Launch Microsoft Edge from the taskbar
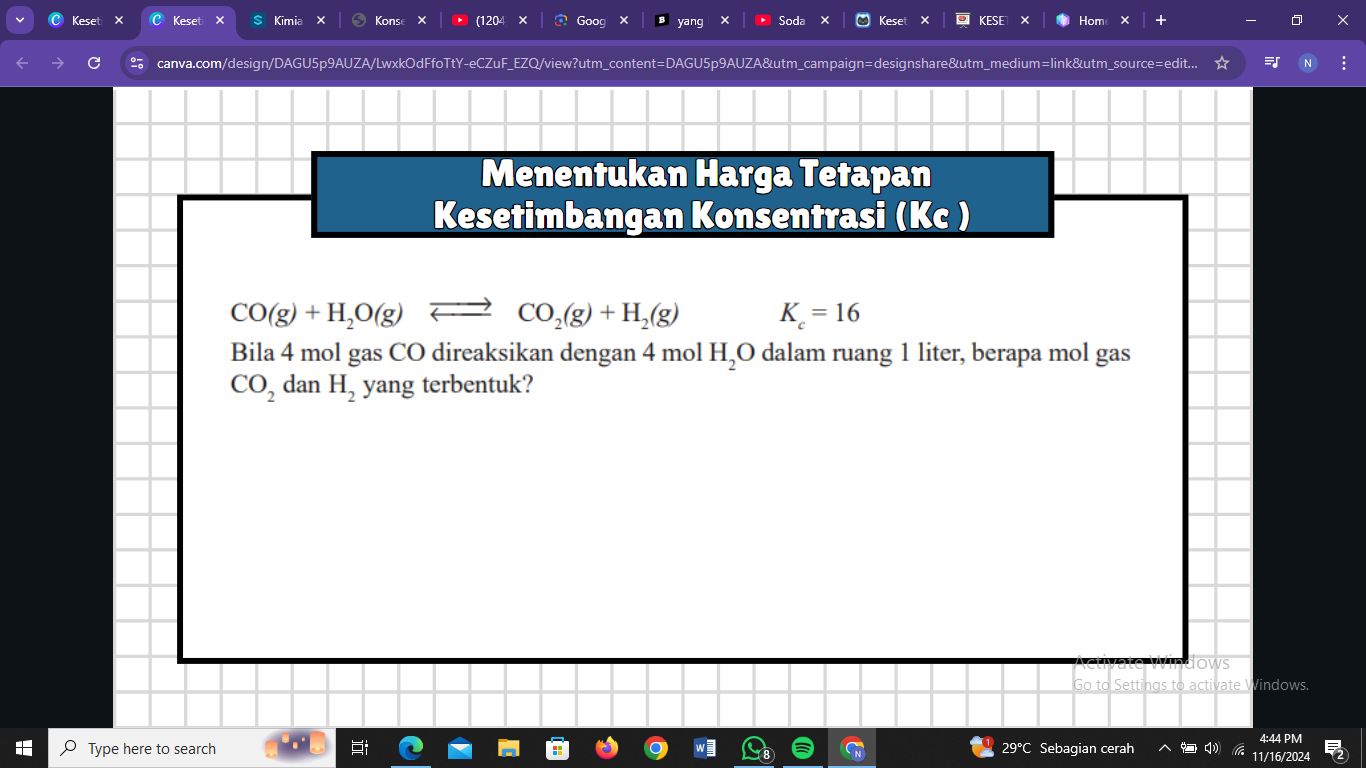Viewport: 1366px width, 768px height. pos(410,748)
